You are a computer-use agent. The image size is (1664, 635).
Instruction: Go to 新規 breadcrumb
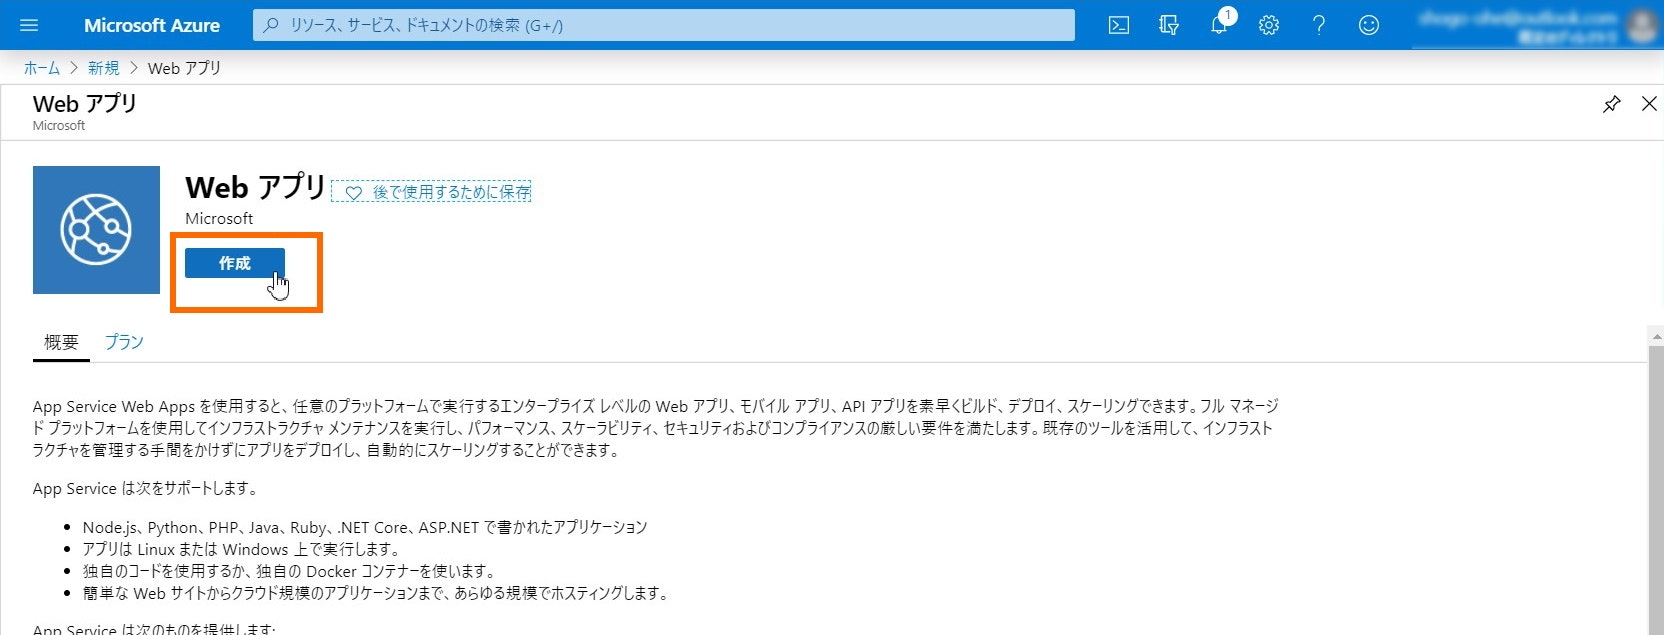tap(103, 68)
